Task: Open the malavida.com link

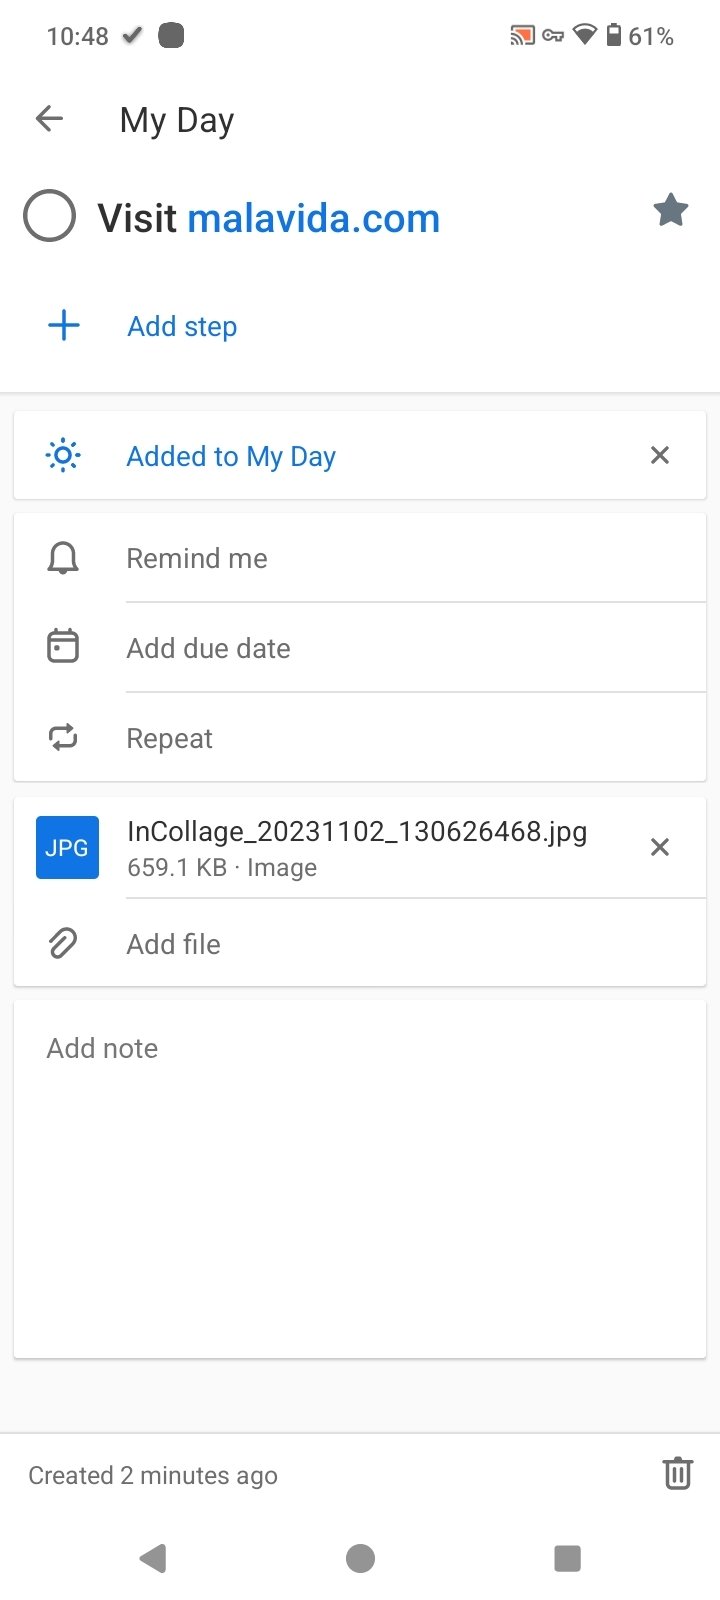Action: (314, 218)
